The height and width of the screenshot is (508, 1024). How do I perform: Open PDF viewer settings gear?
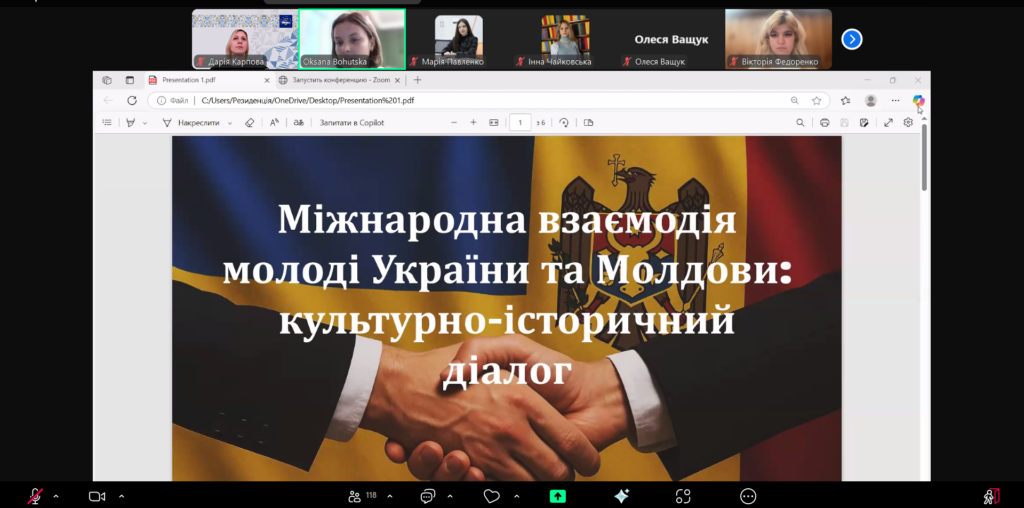(x=908, y=122)
